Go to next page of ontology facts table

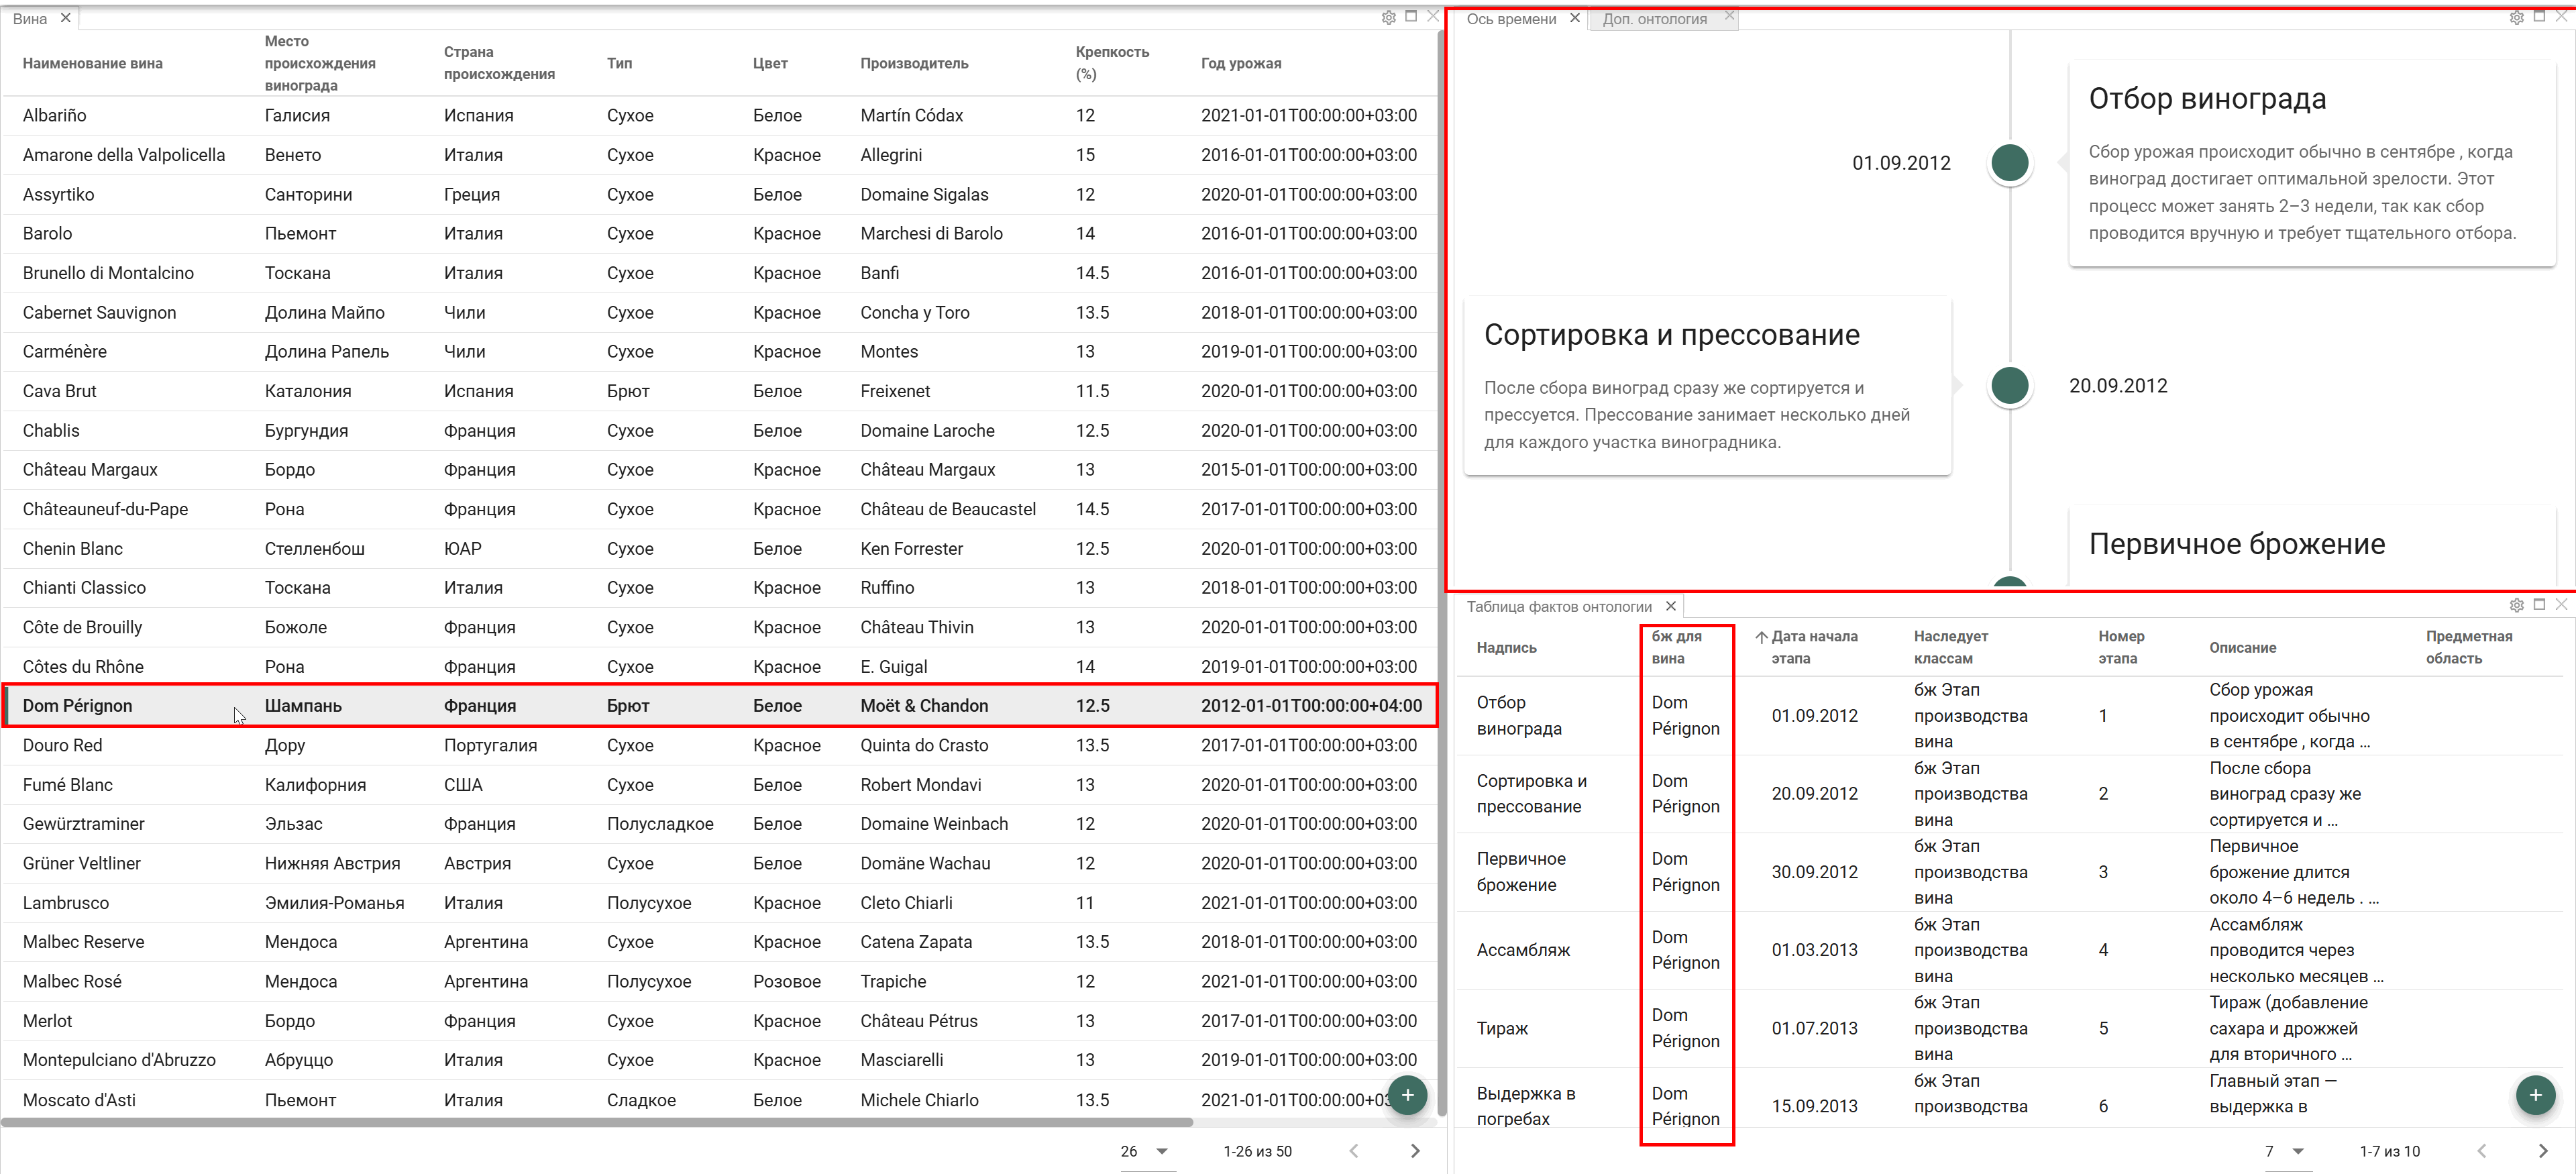[x=2543, y=1151]
